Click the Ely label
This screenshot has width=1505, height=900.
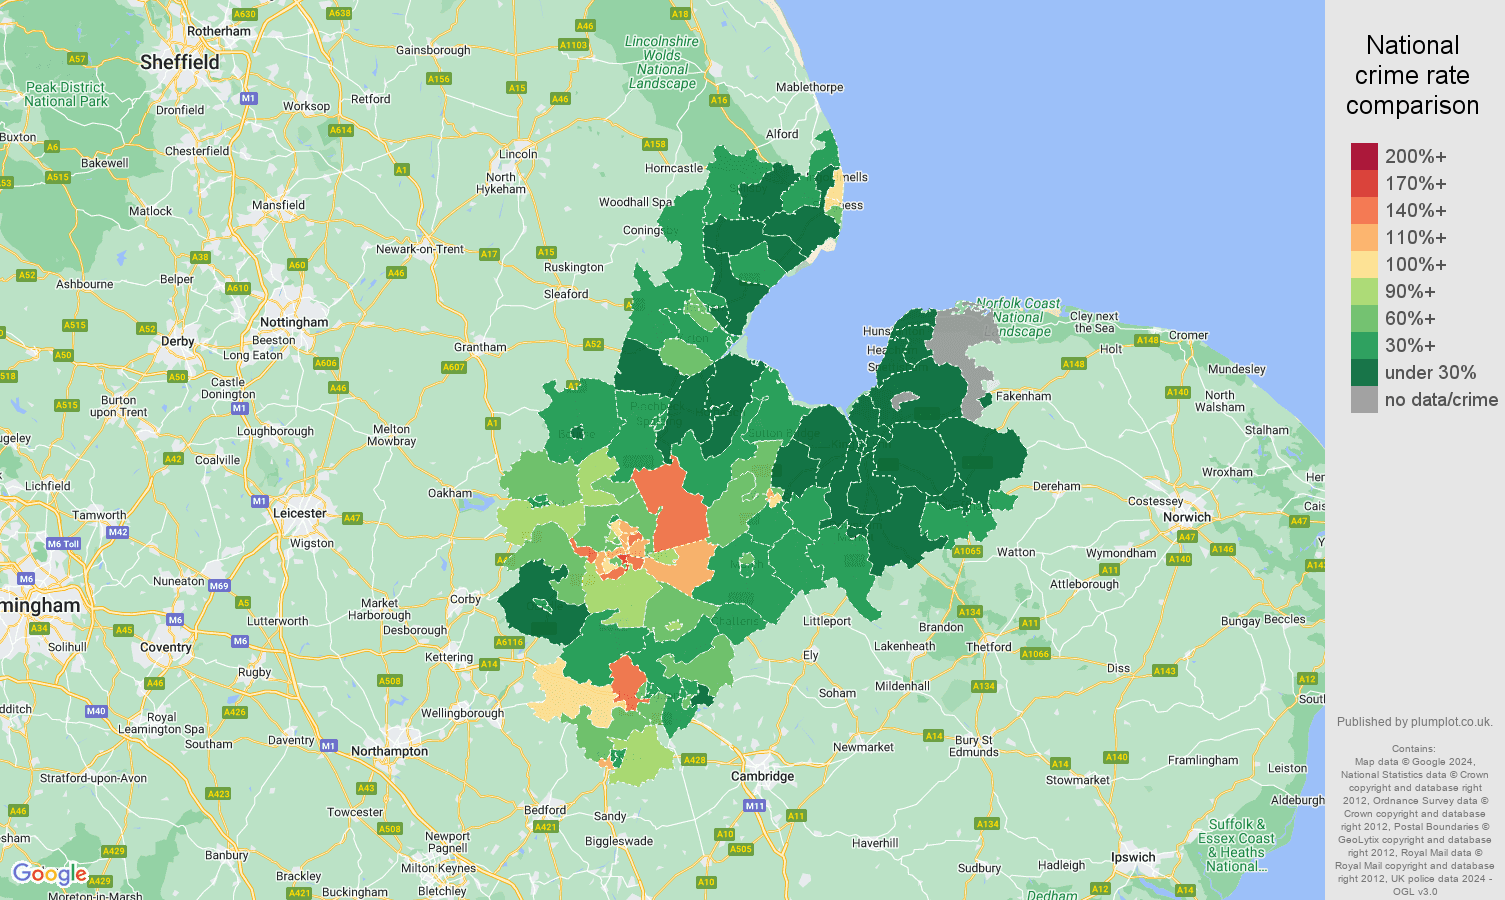point(810,656)
